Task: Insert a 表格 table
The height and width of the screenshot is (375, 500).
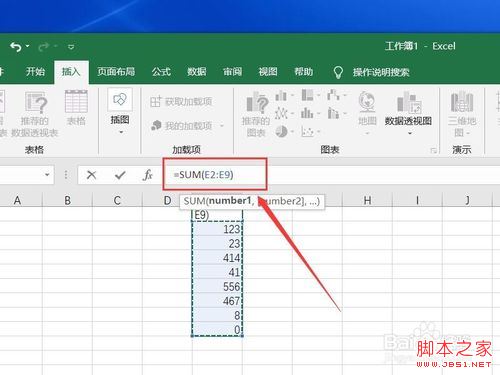Action: tap(76, 108)
